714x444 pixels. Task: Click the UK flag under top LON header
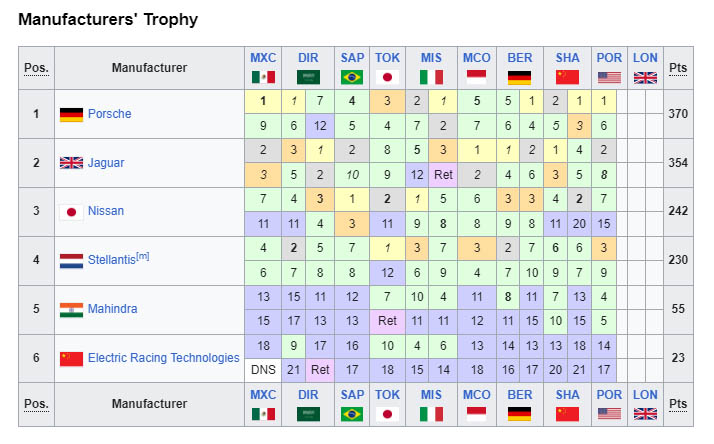tap(645, 78)
